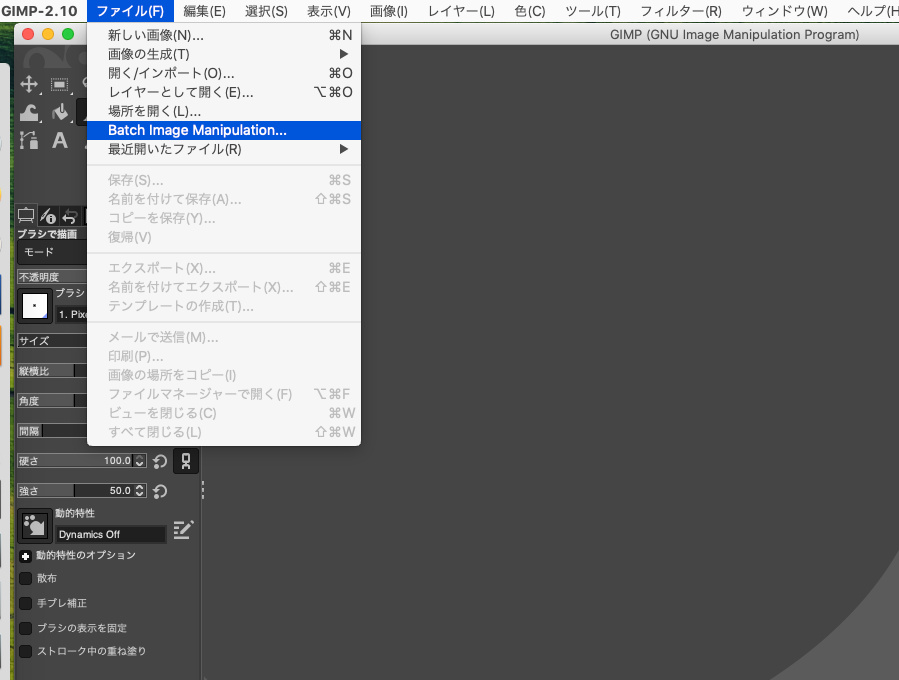Choose 場所を開く(L)...
Screen dimensions: 899x680
[224, 111]
